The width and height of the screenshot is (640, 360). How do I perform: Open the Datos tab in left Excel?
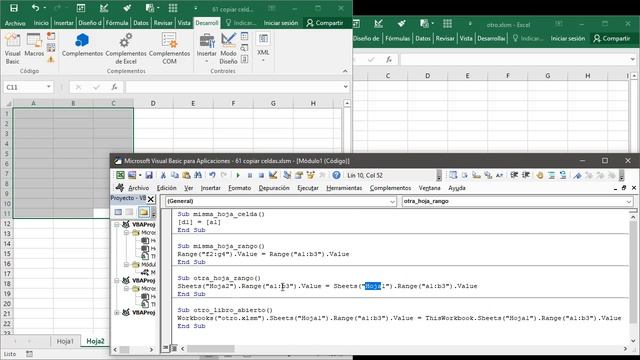coord(141,23)
